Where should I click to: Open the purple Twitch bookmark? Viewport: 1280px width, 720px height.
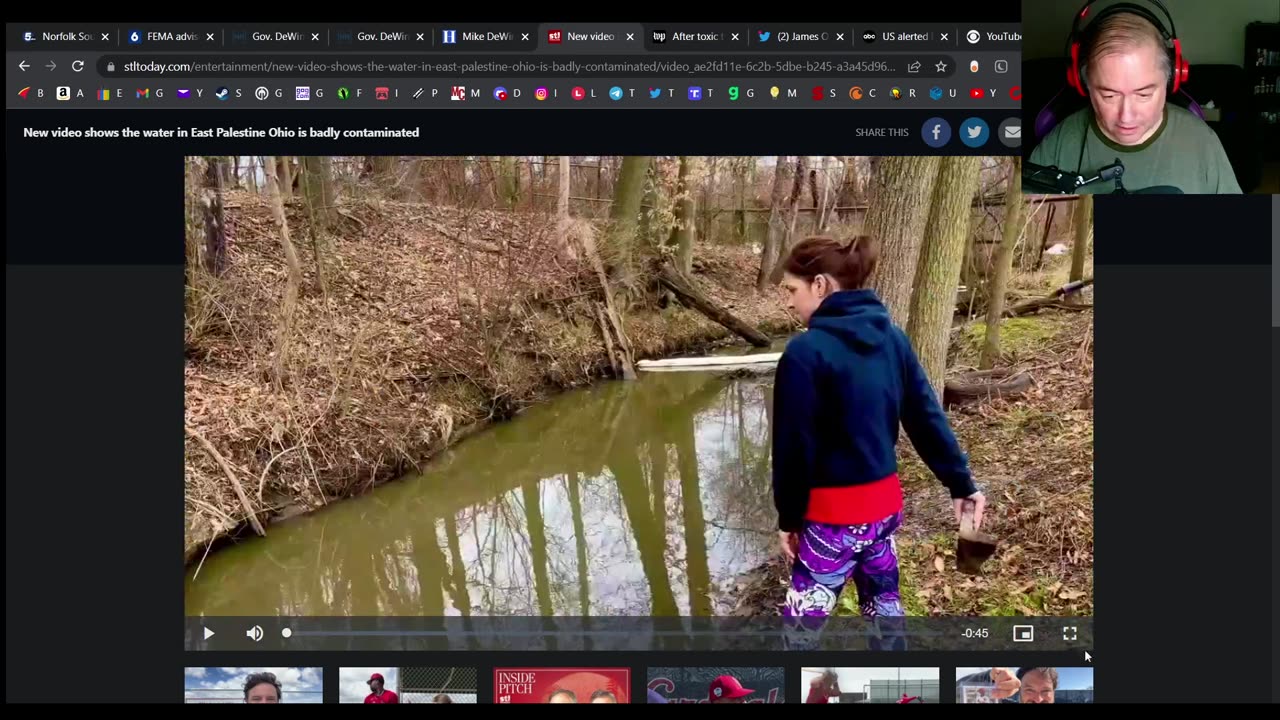[x=700, y=93]
